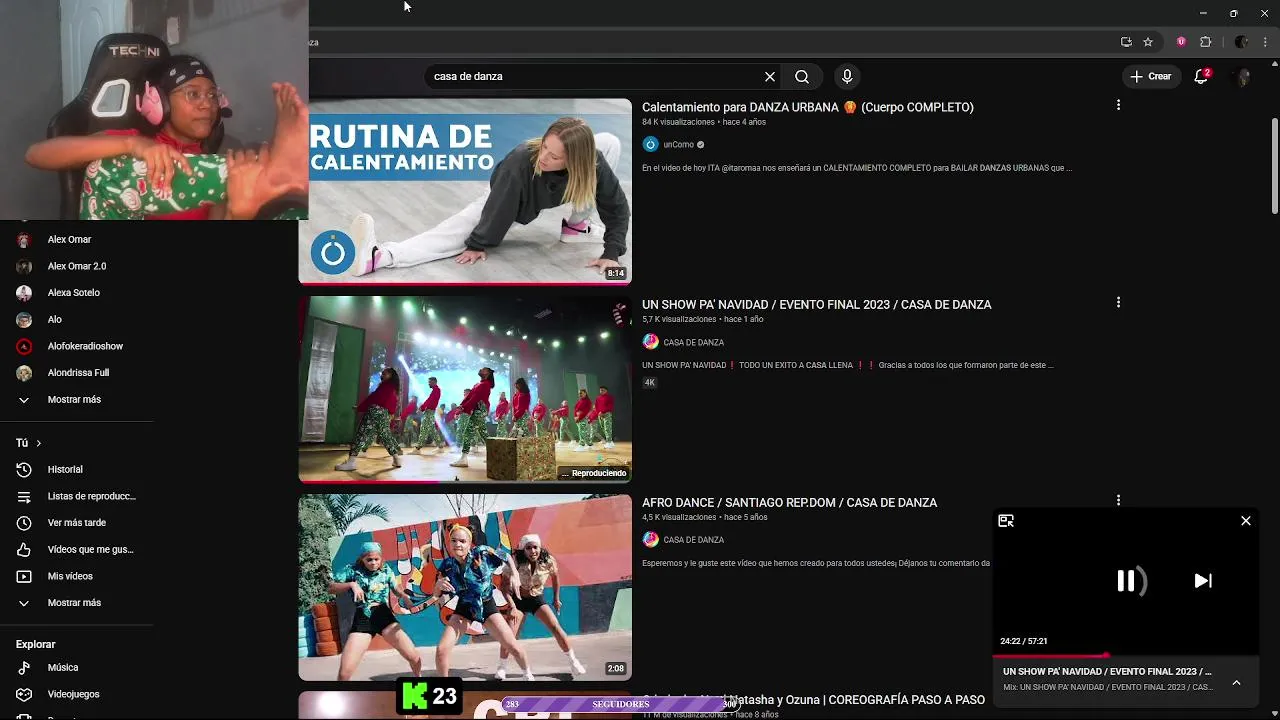Open title Calentamiento para DANZA URBANA
The width and height of the screenshot is (1280, 720).
coord(807,107)
